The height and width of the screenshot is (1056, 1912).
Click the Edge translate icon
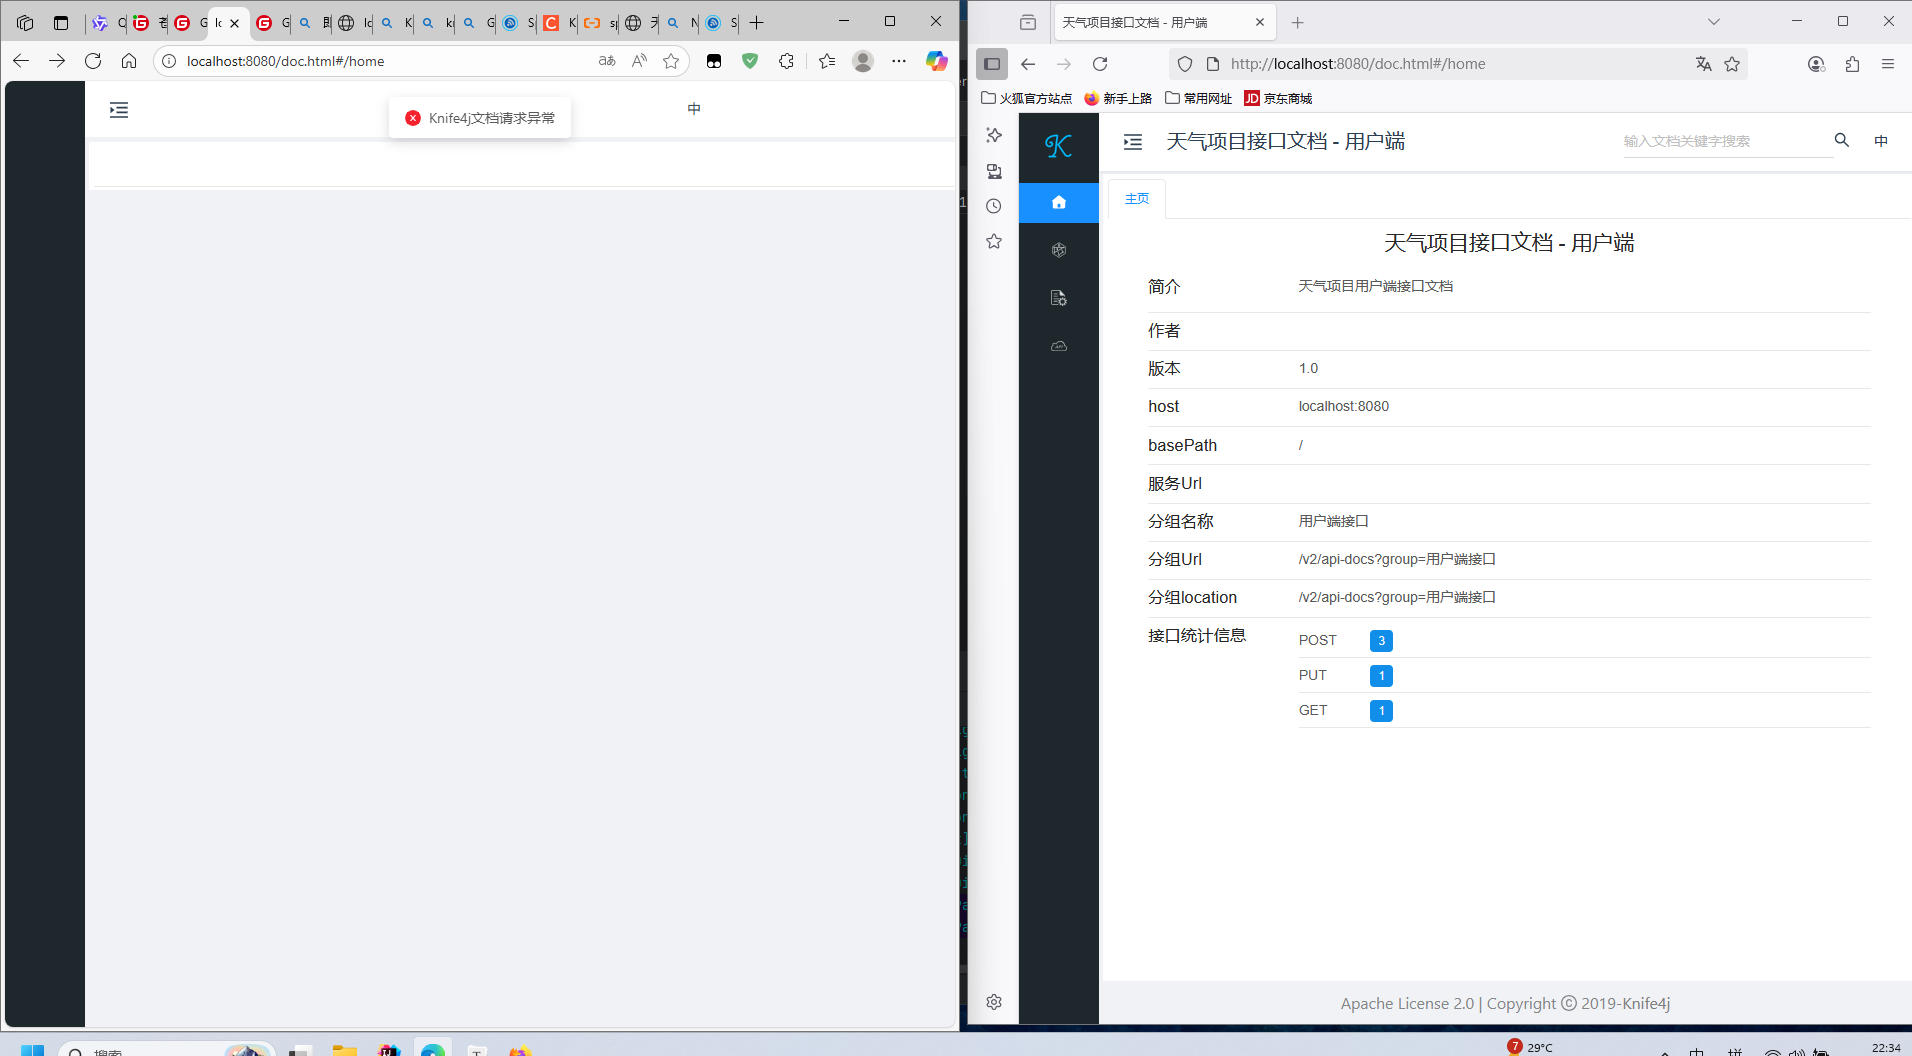coord(607,61)
